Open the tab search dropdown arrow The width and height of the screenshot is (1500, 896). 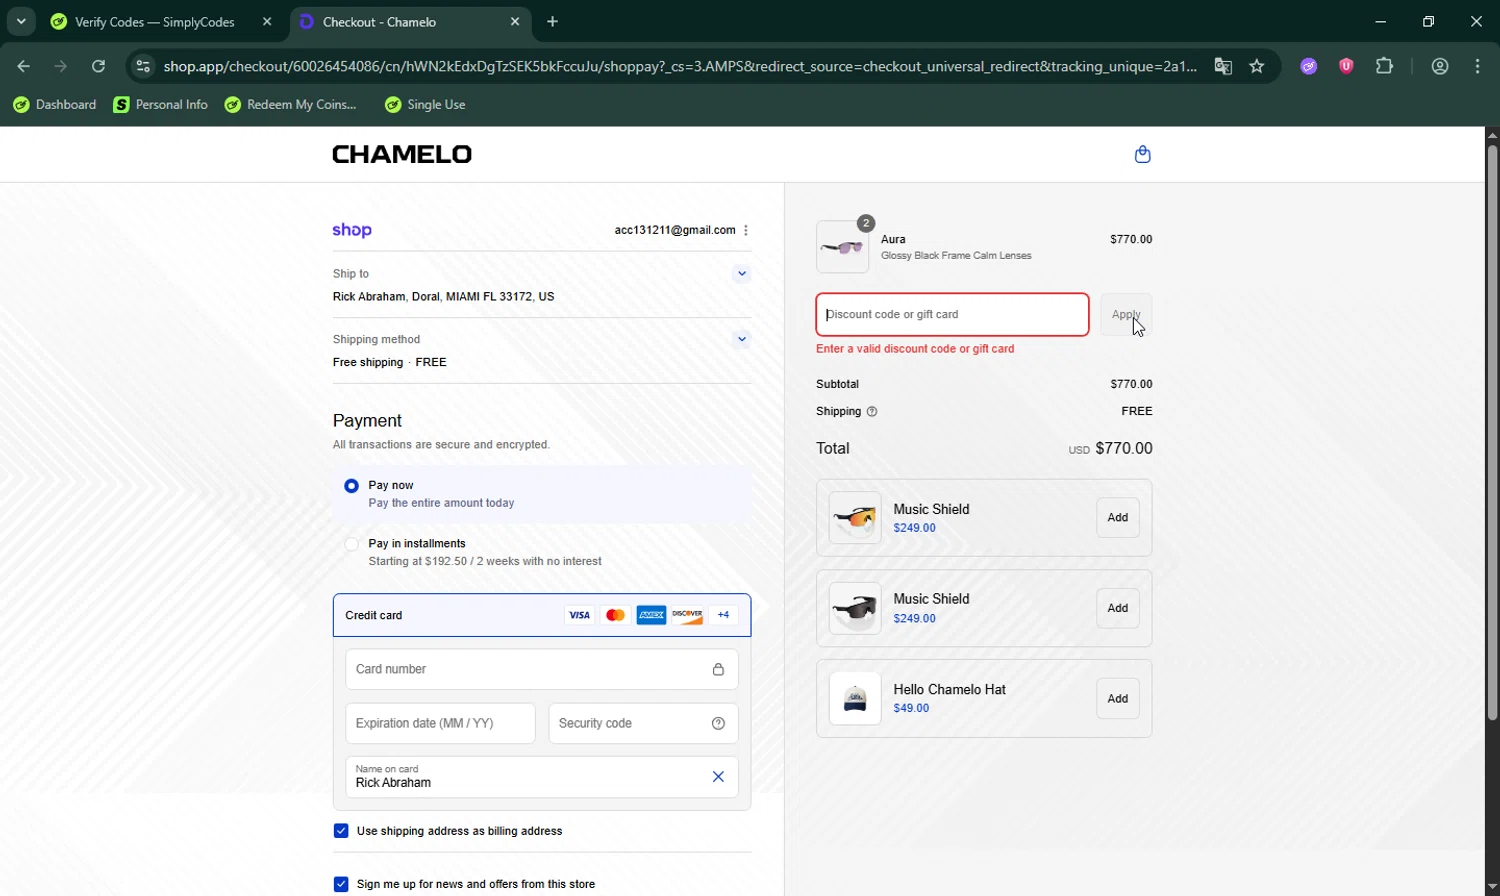21,21
